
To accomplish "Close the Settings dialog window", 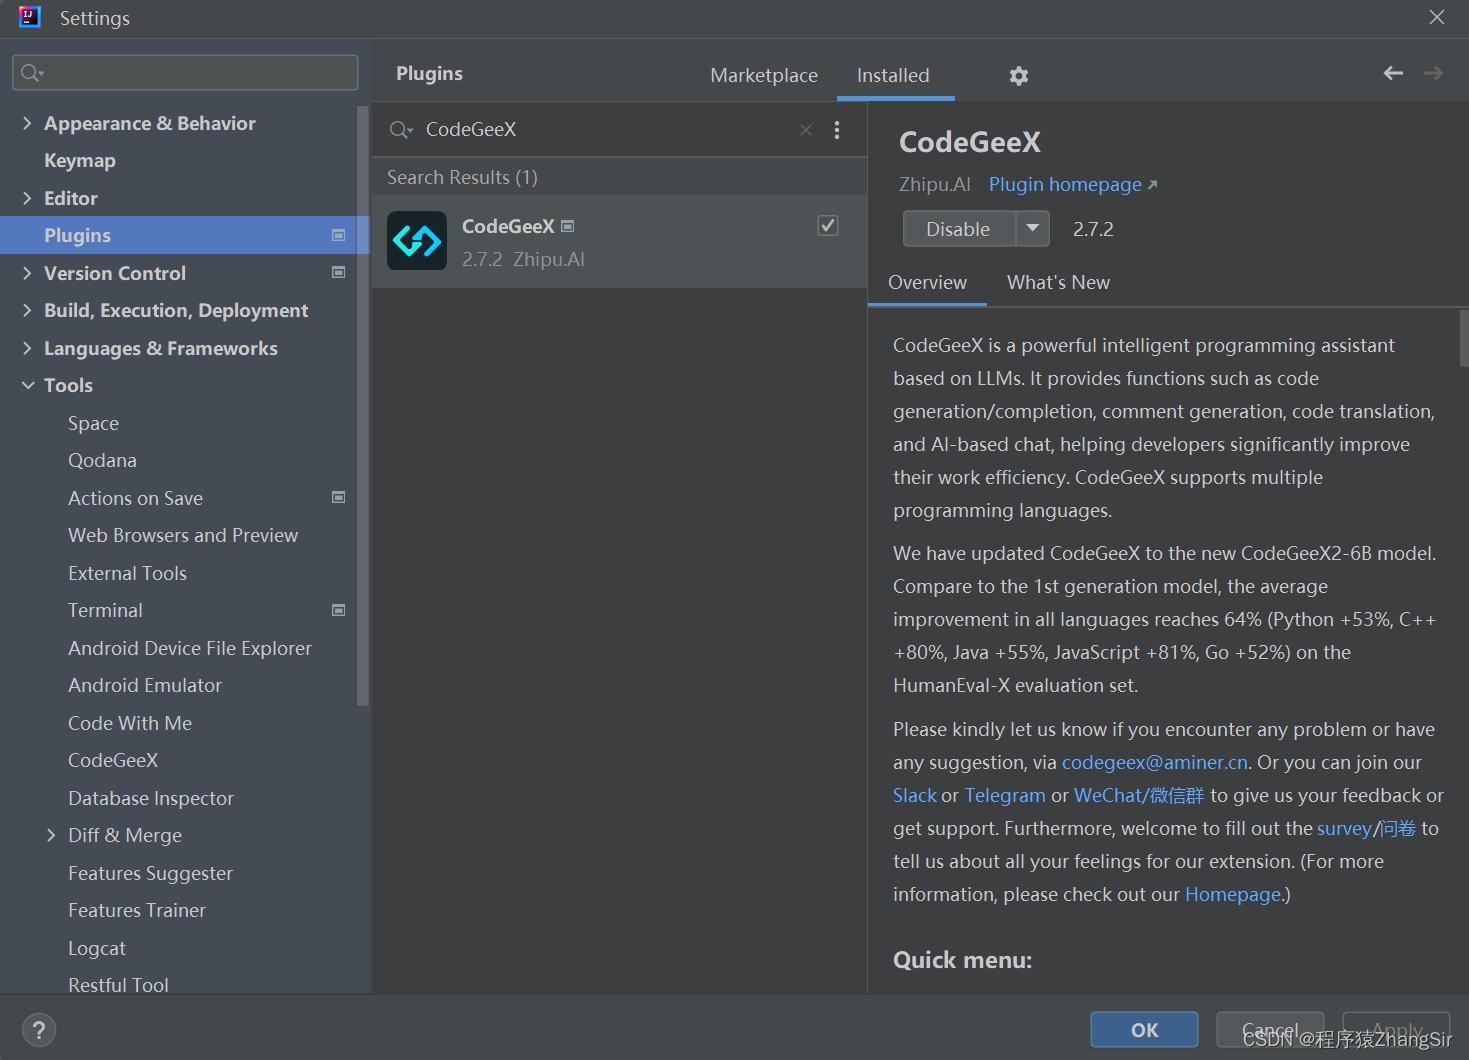I will pos(1437,17).
